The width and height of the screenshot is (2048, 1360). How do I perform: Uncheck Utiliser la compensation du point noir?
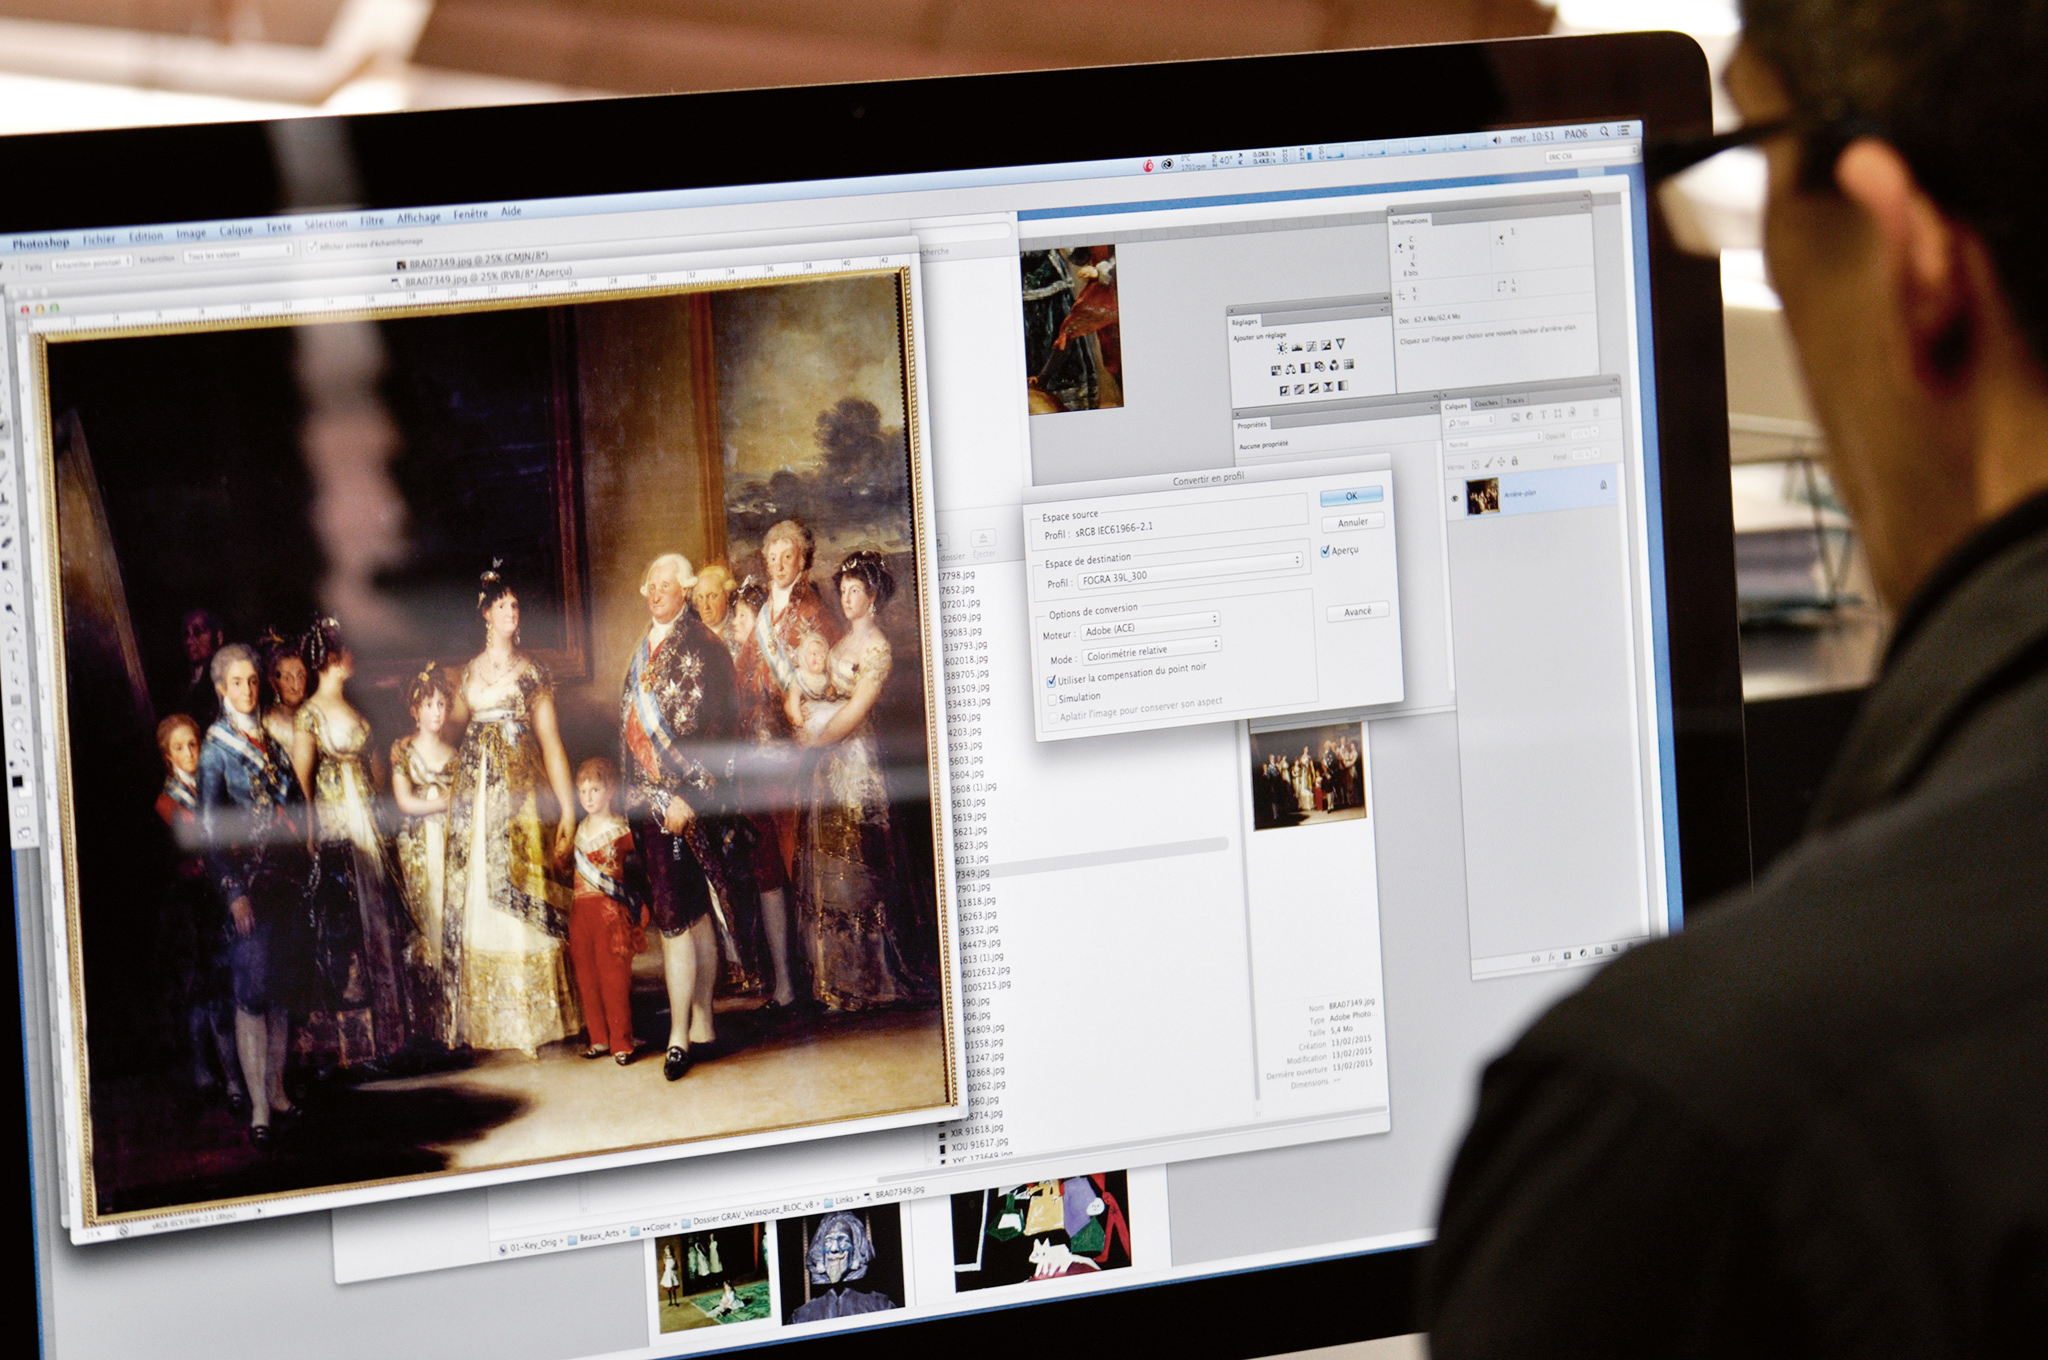[x=1051, y=681]
